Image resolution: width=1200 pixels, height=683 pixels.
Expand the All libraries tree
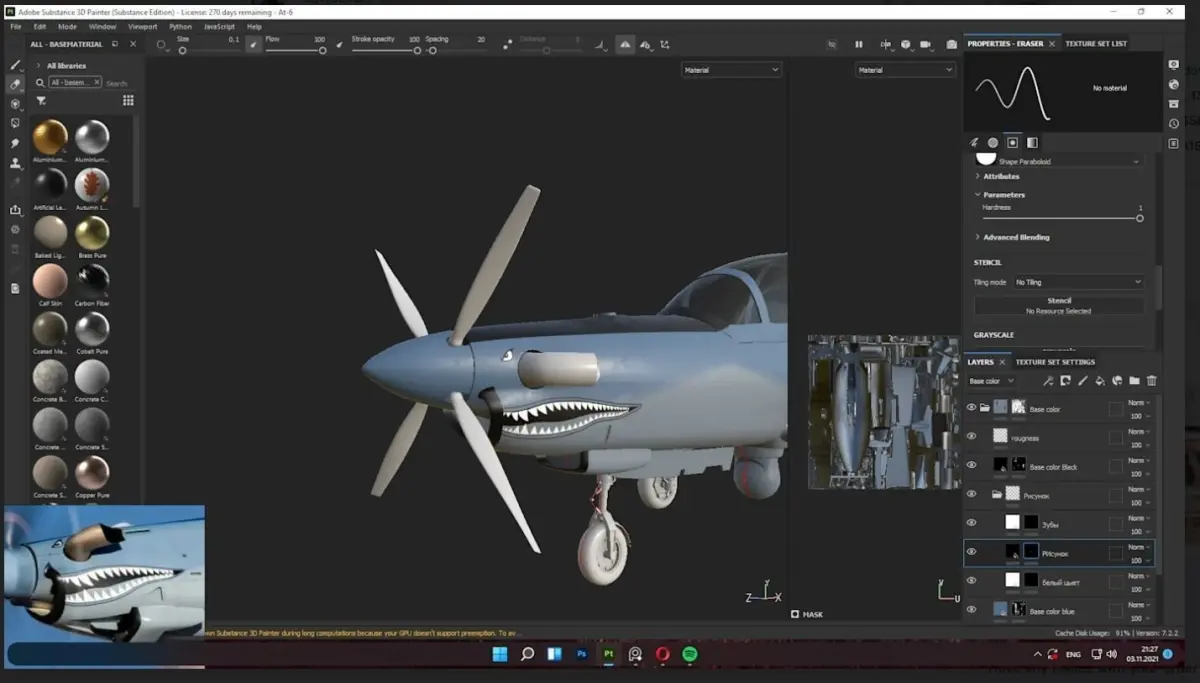[38, 66]
